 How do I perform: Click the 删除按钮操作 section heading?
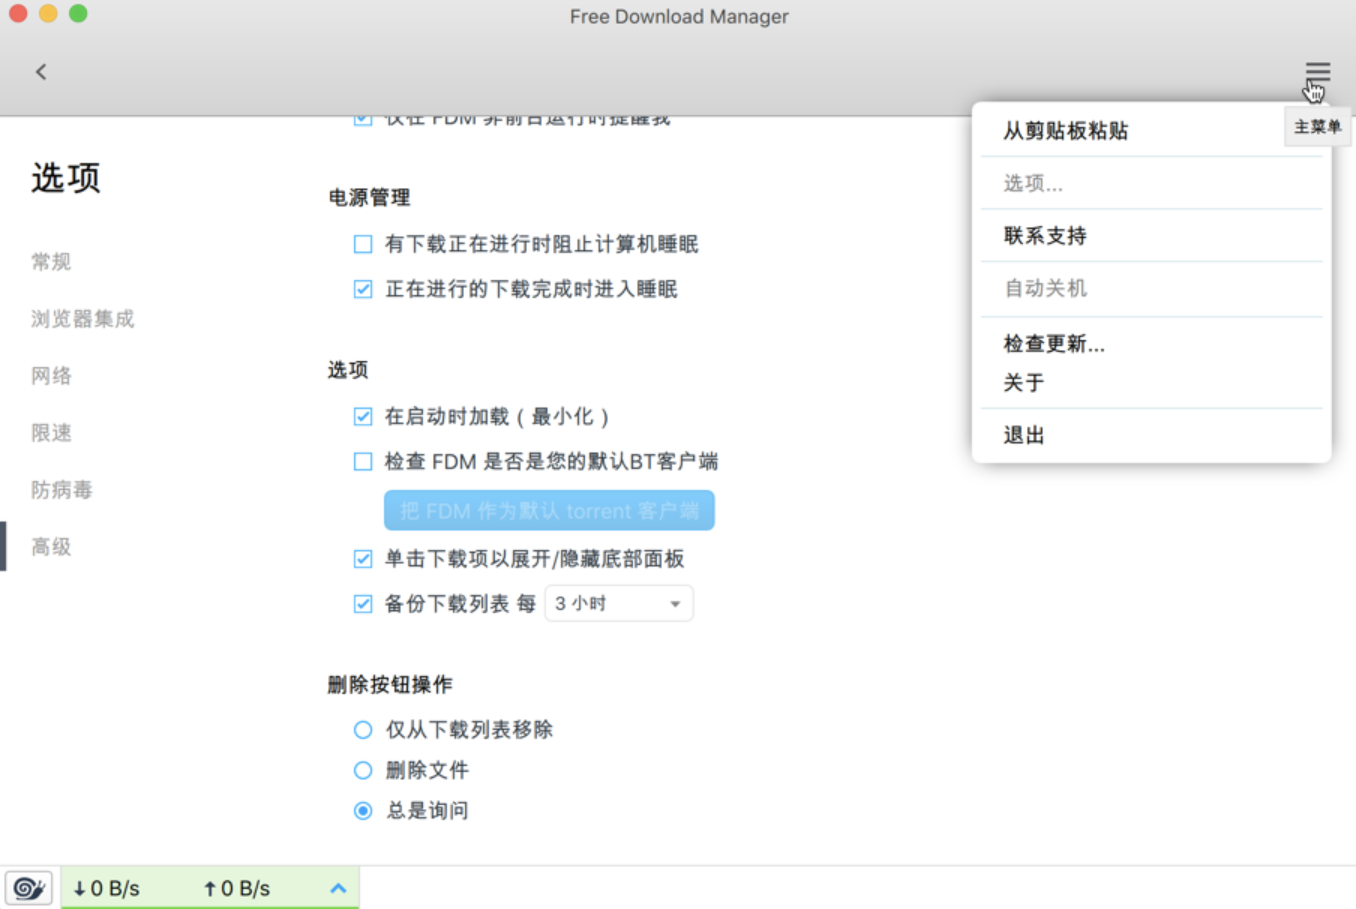pyautogui.click(x=390, y=685)
